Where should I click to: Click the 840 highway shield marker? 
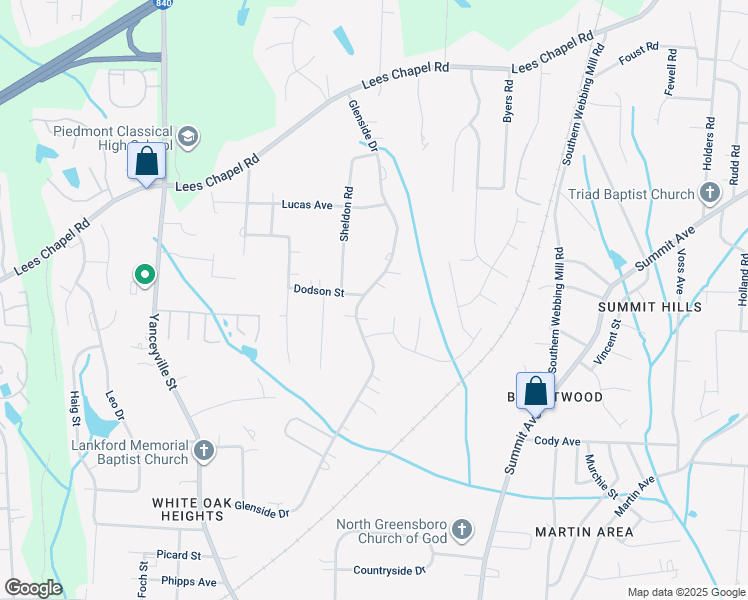[x=163, y=3]
